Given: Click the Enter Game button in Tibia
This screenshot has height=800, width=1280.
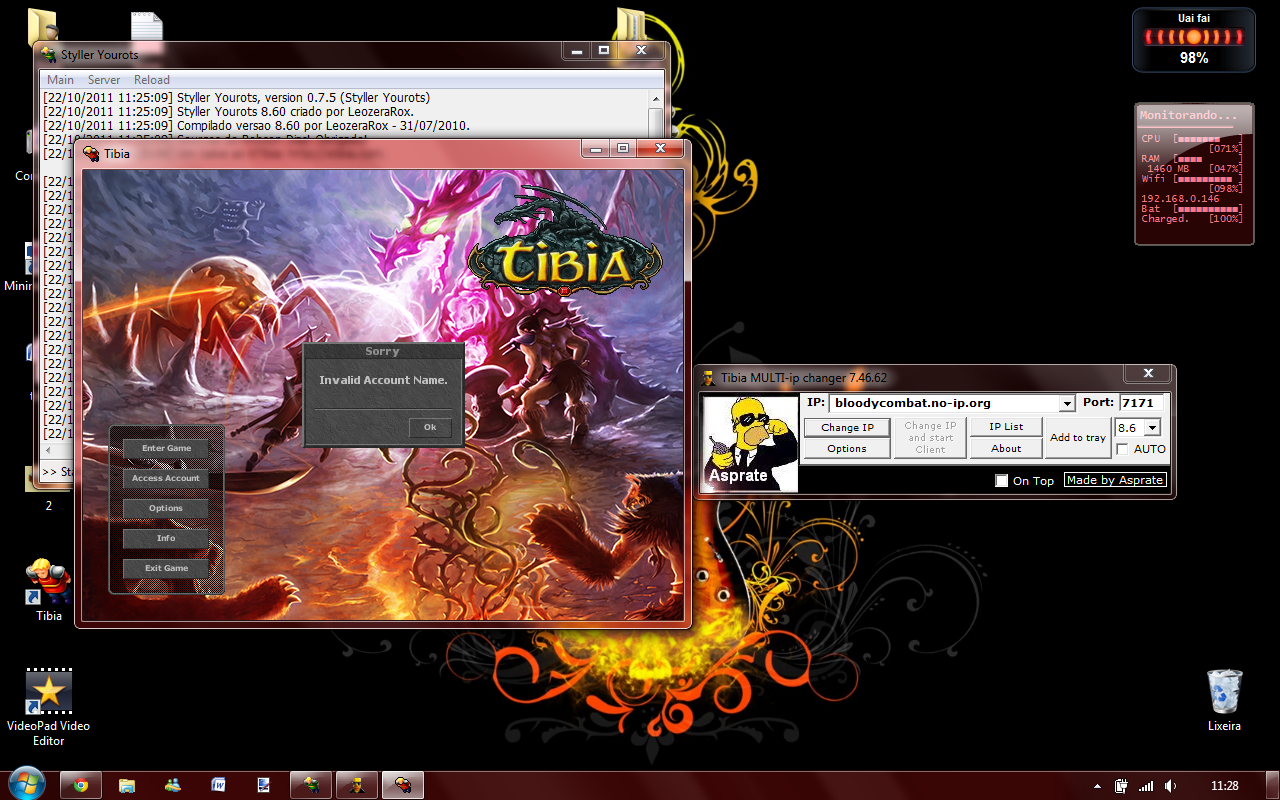Looking at the screenshot, I should pos(166,448).
